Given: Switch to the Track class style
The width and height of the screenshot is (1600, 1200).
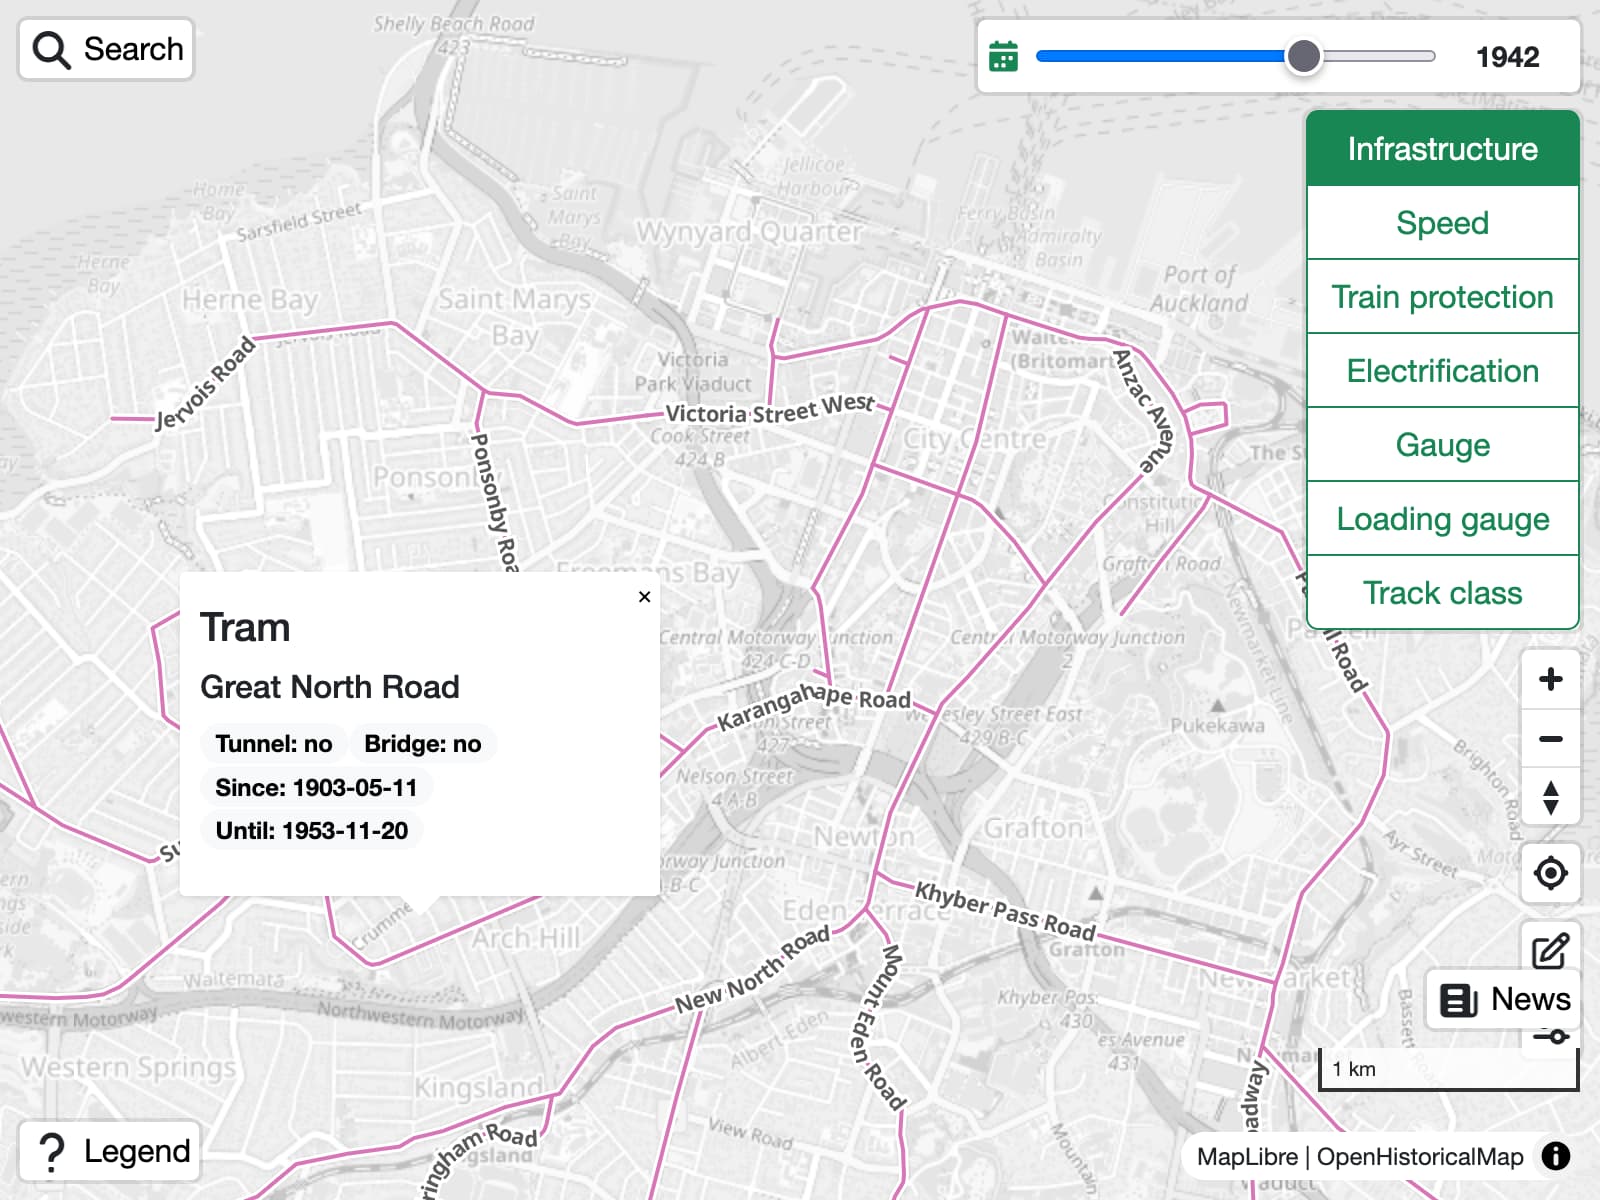Looking at the screenshot, I should pos(1442,593).
